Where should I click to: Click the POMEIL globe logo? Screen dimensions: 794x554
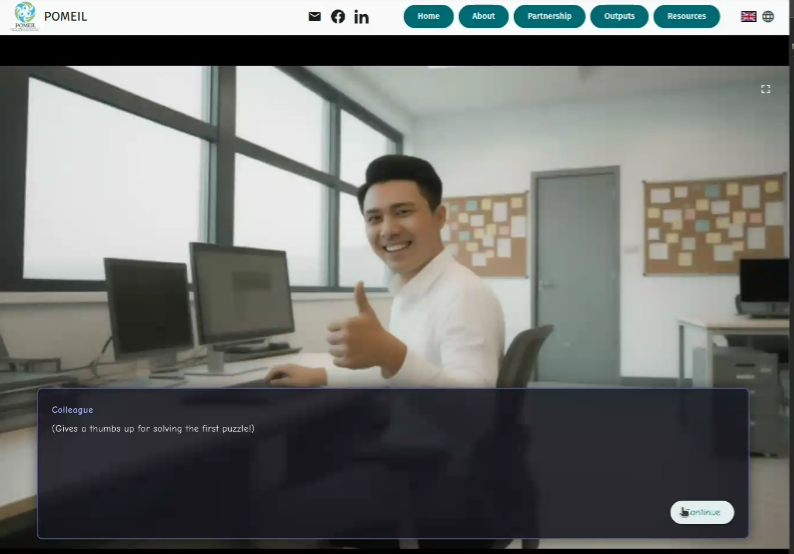(x=24, y=16)
